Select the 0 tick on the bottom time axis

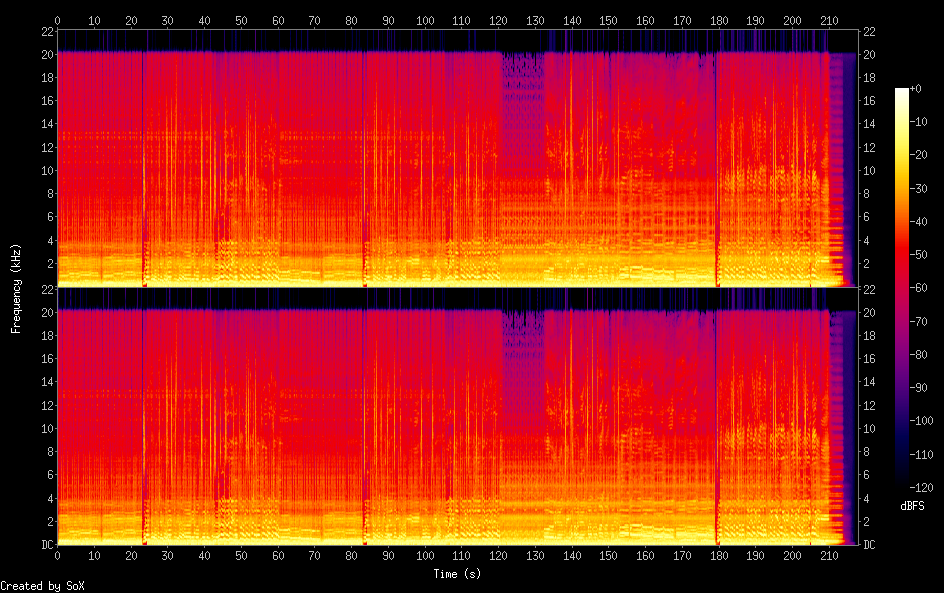pos(57,555)
